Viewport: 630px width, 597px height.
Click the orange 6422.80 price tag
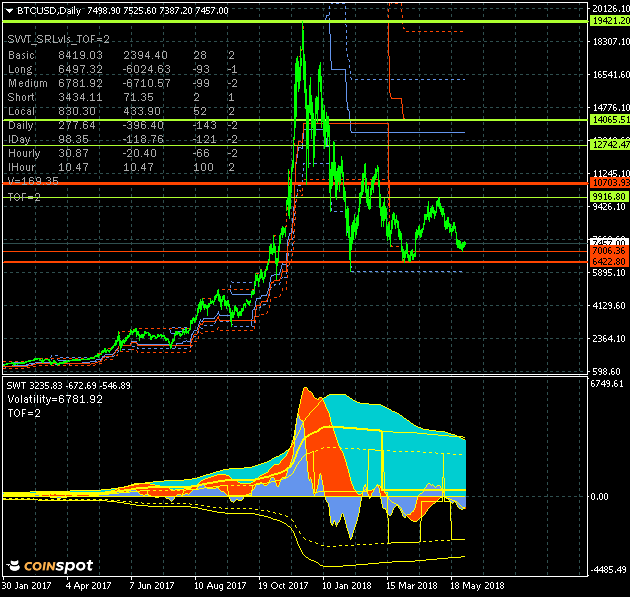pos(608,261)
